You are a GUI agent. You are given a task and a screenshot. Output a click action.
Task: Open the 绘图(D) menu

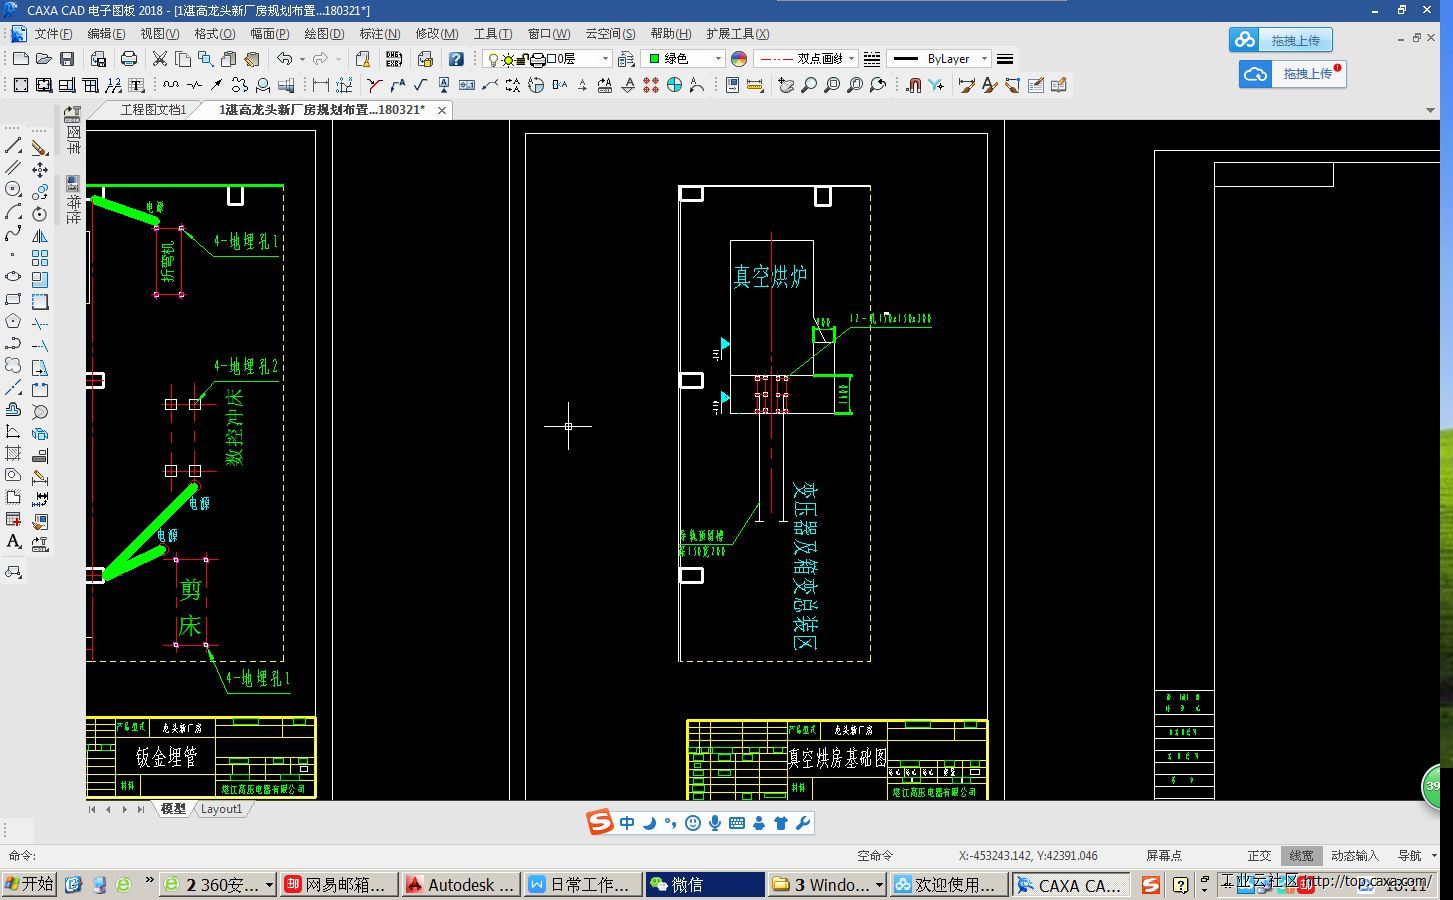pos(323,34)
